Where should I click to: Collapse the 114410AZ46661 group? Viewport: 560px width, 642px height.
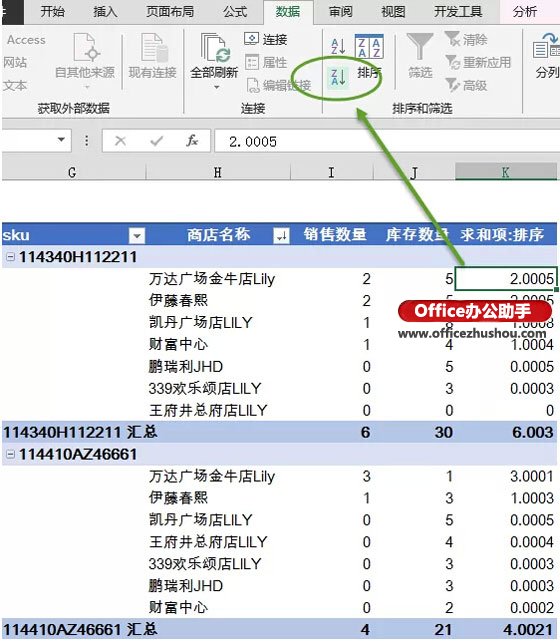pyautogui.click(x=10, y=454)
